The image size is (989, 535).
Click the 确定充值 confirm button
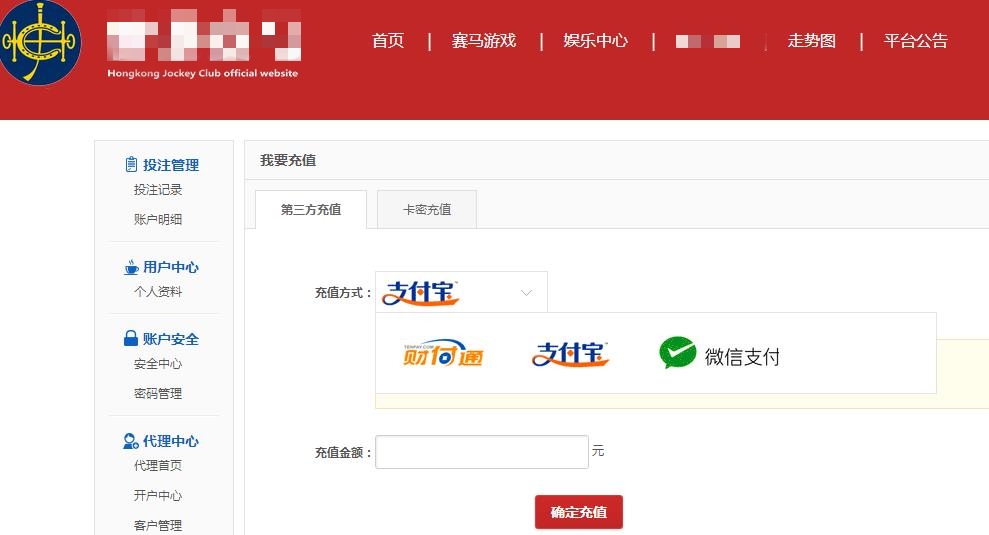click(x=579, y=512)
